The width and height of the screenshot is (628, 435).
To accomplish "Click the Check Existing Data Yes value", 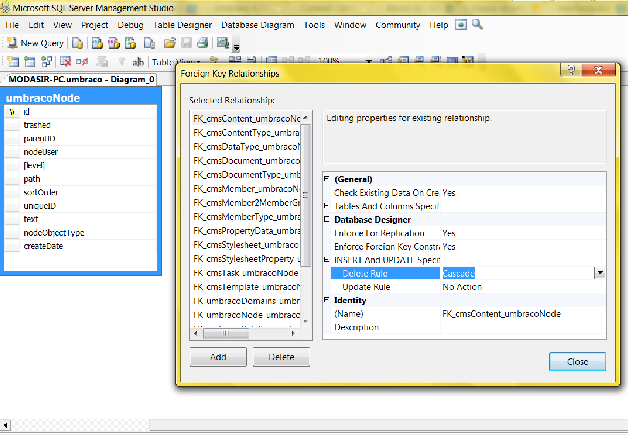I will [x=449, y=193].
